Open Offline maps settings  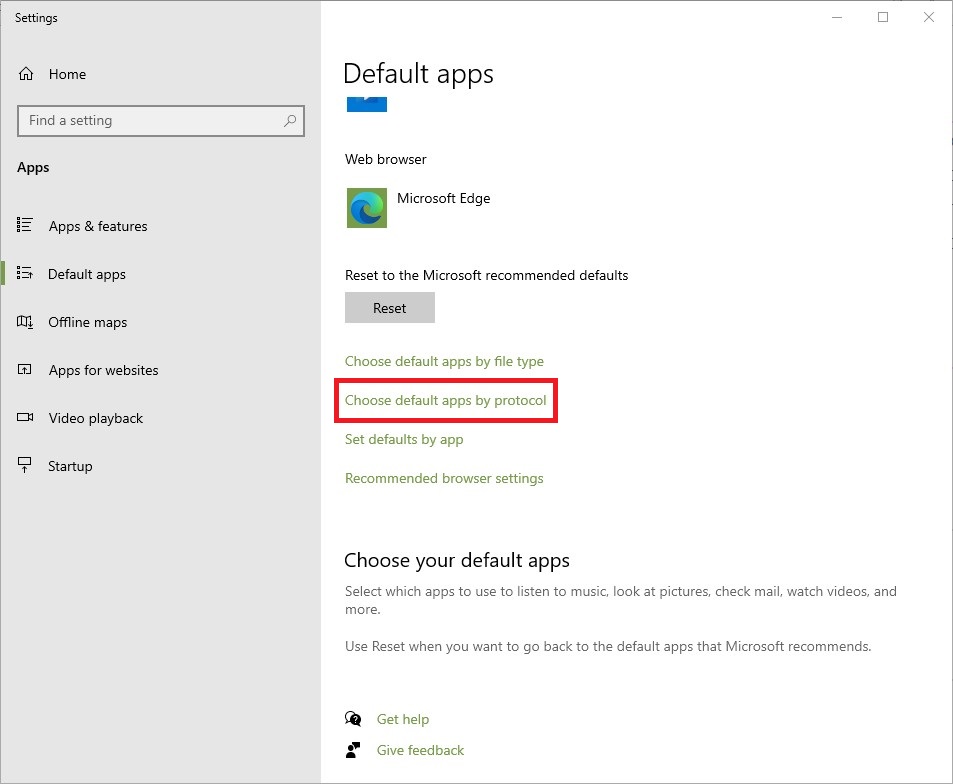tap(88, 322)
